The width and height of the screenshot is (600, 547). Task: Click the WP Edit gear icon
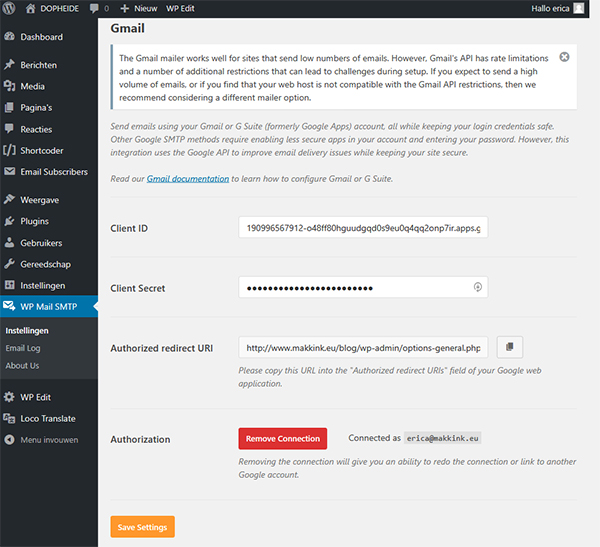[9, 397]
